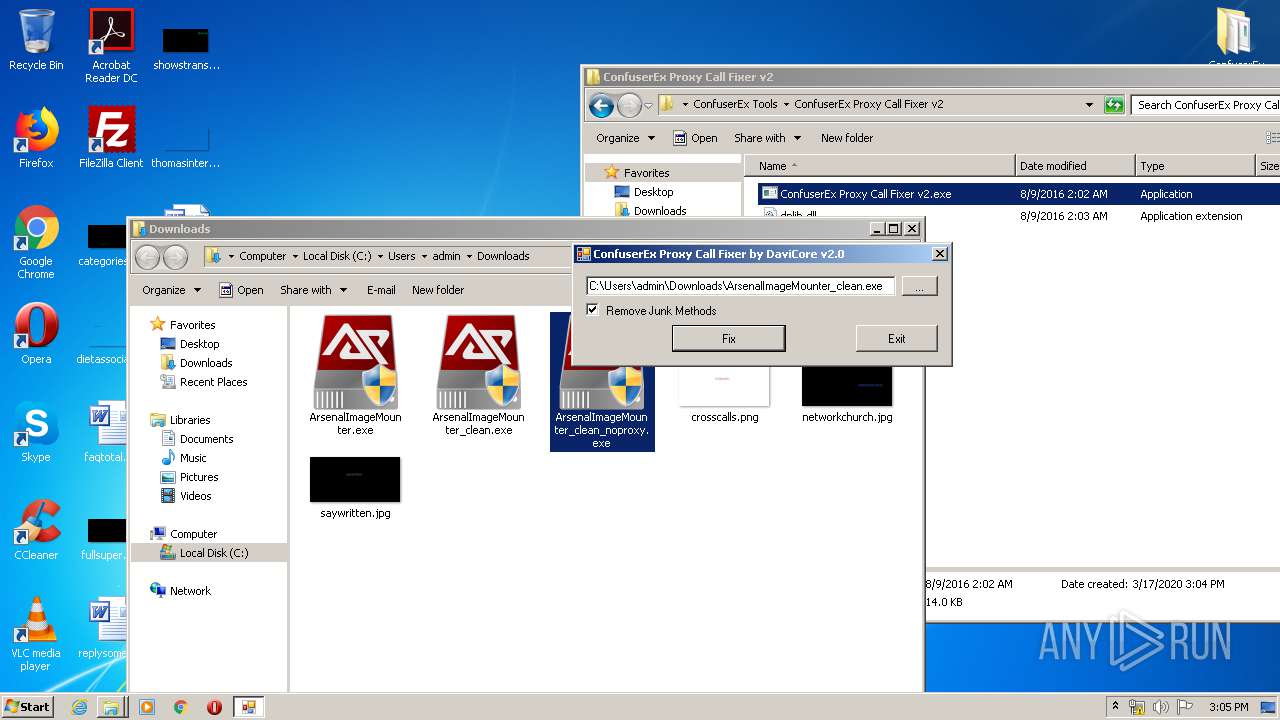Open Share with dropdown in Downloads window

click(x=314, y=290)
